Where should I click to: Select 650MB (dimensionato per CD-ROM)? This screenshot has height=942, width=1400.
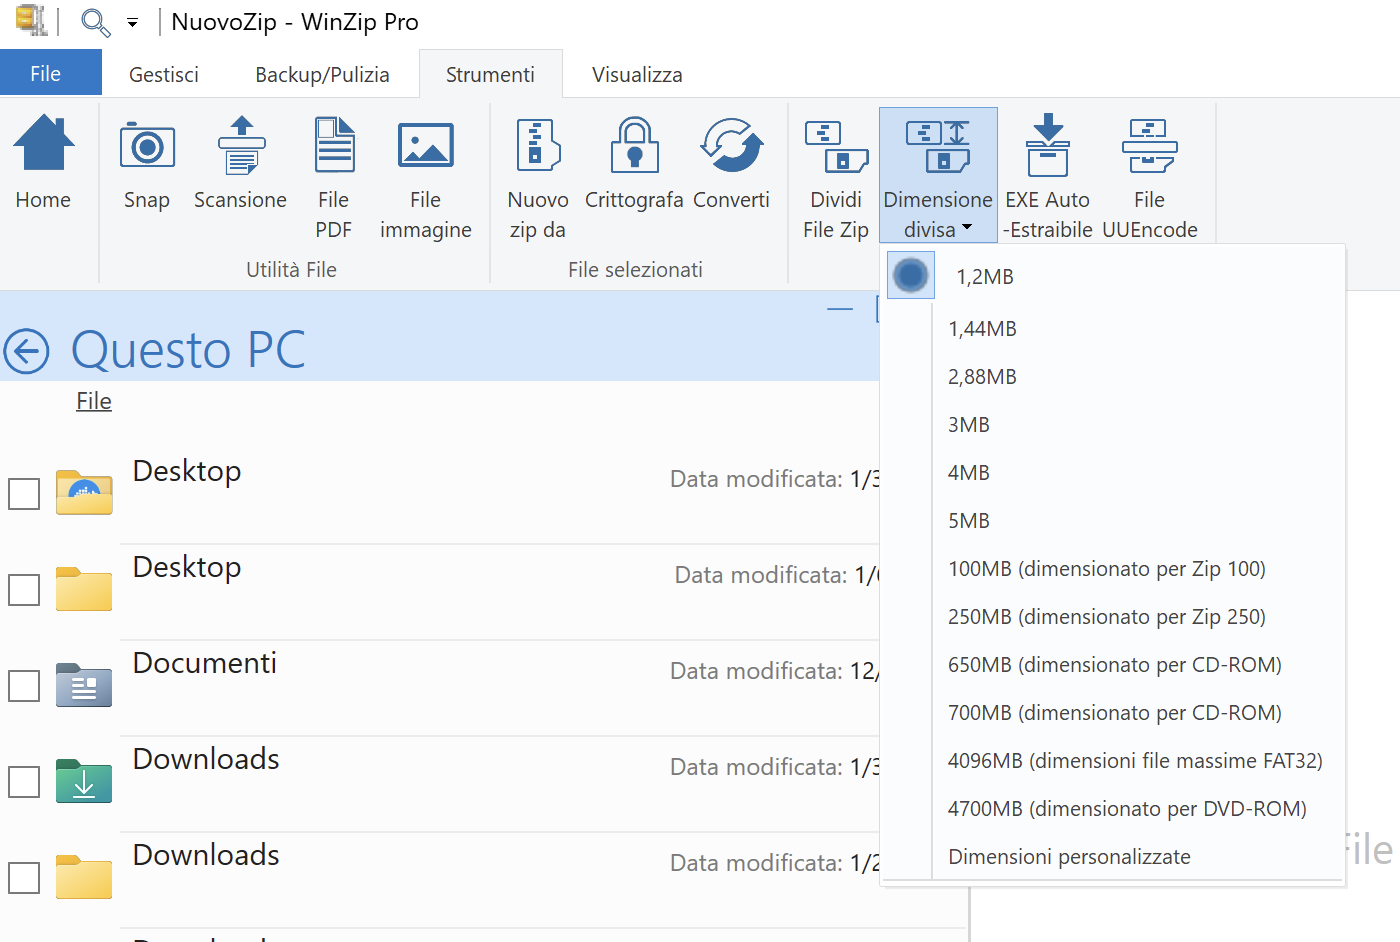[x=1113, y=665]
